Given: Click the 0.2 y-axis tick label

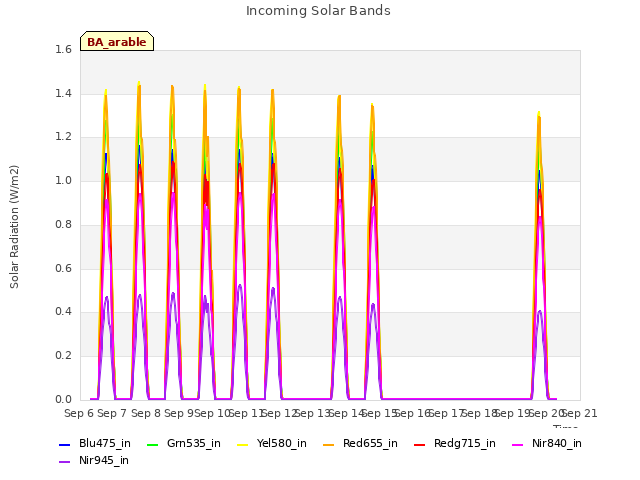Looking at the screenshot, I should click(x=63, y=356).
